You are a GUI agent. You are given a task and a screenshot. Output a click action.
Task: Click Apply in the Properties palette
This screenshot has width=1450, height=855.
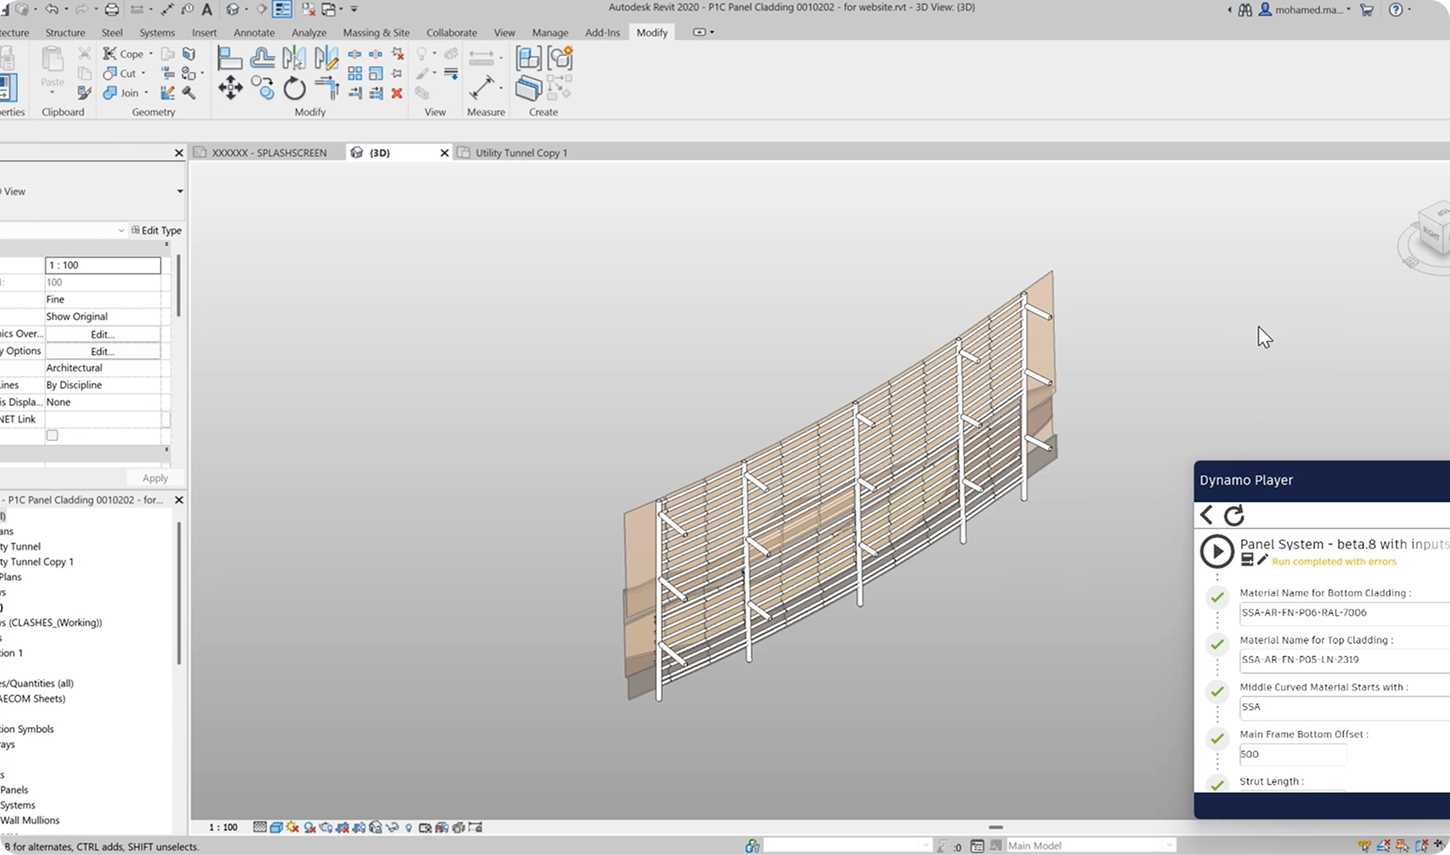154,478
